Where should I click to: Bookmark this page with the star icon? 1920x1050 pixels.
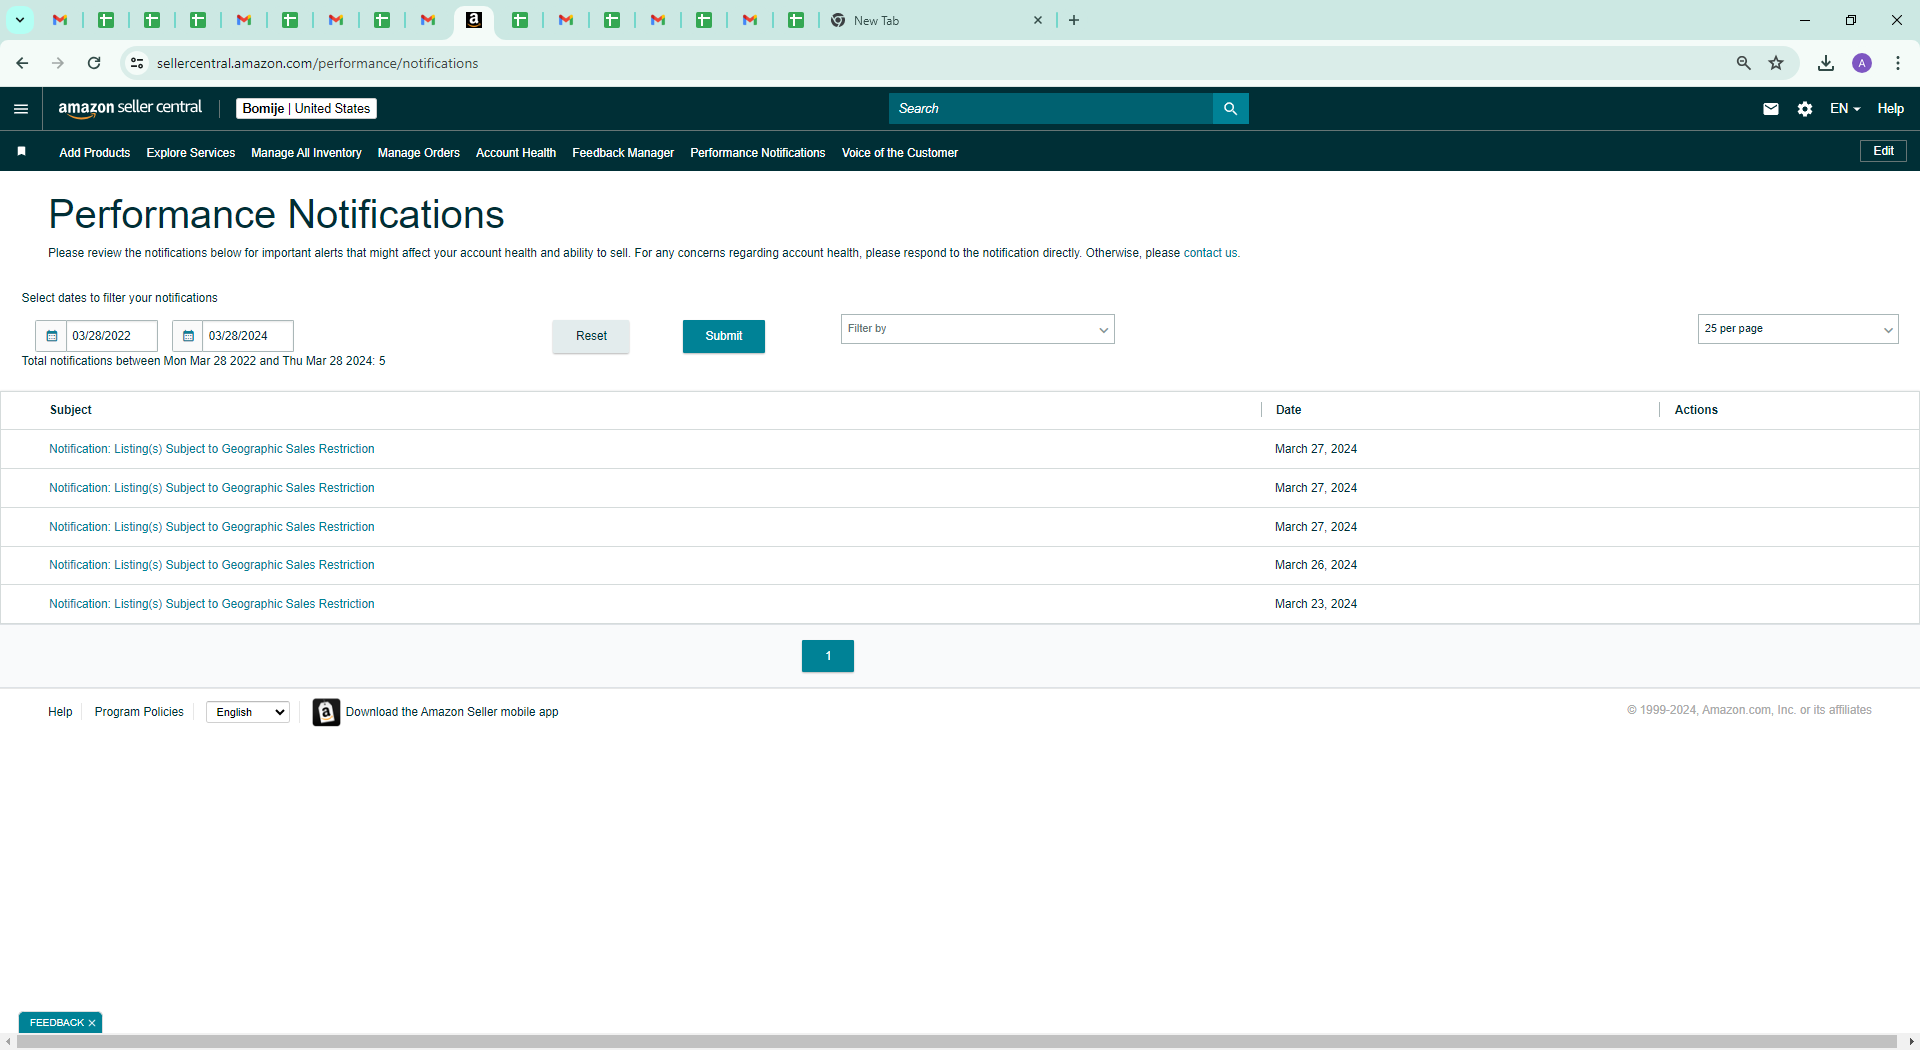pyautogui.click(x=1776, y=63)
